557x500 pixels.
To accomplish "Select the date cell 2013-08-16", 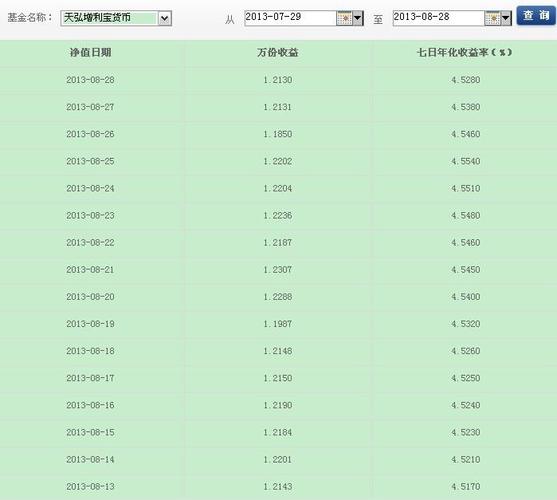I will [x=90, y=405].
